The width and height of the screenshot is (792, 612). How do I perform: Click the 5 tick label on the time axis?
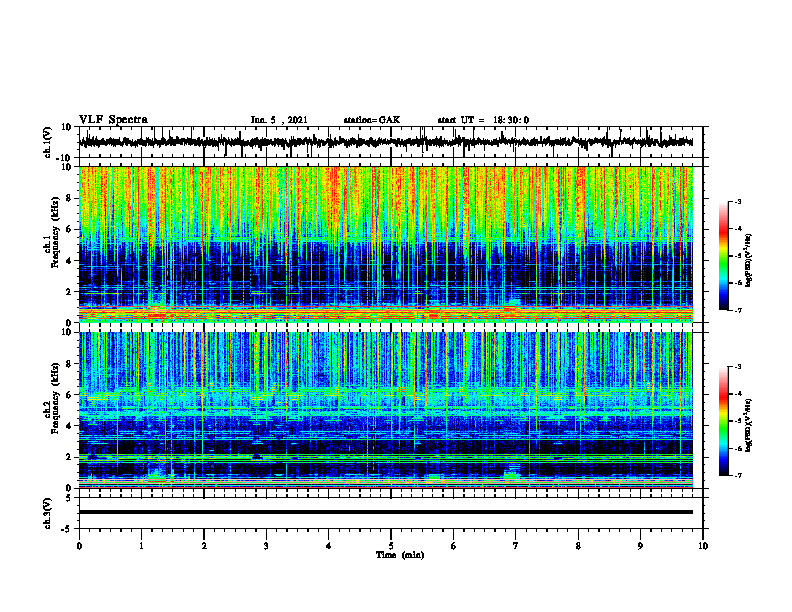click(391, 546)
